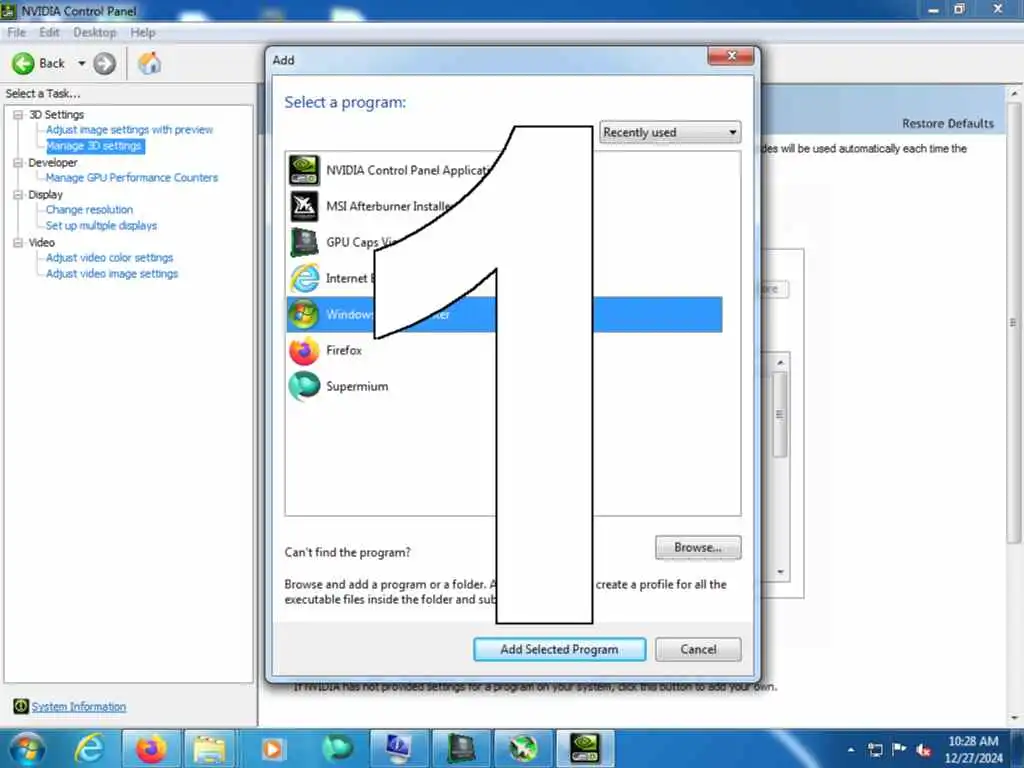
Task: Open the System Information link
Action: click(79, 707)
